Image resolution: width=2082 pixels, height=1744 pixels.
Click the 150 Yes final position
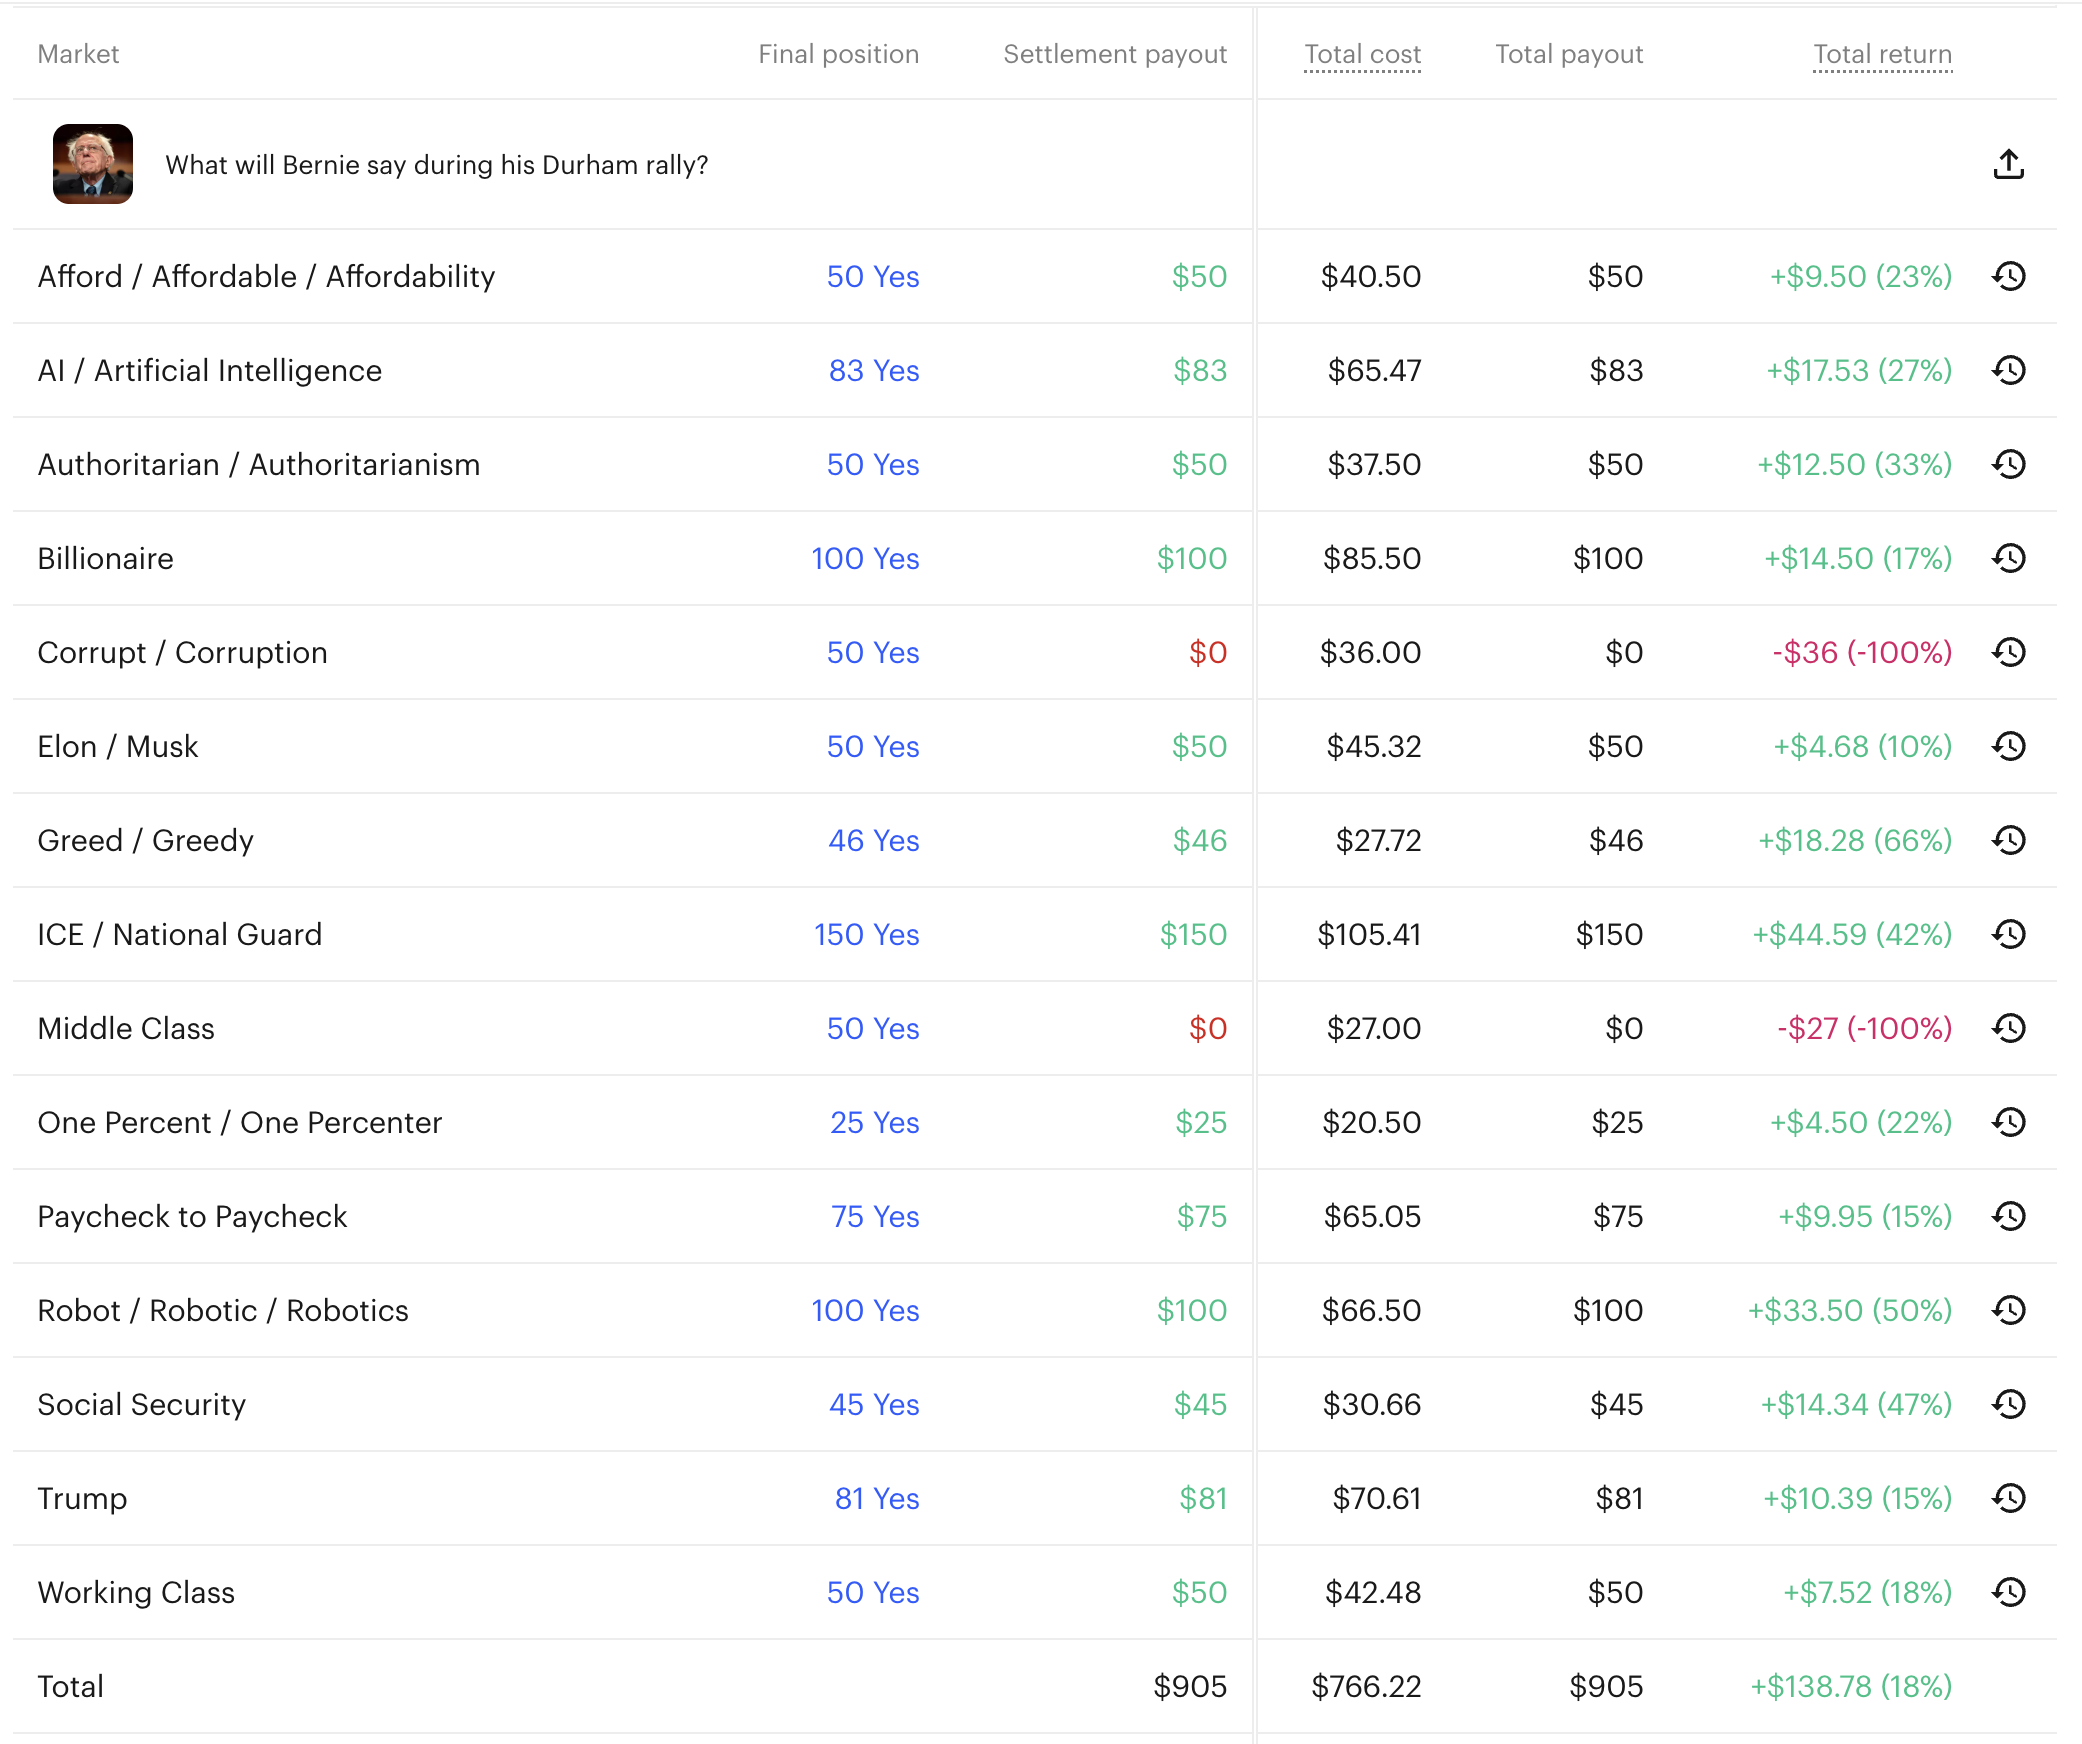point(866,934)
